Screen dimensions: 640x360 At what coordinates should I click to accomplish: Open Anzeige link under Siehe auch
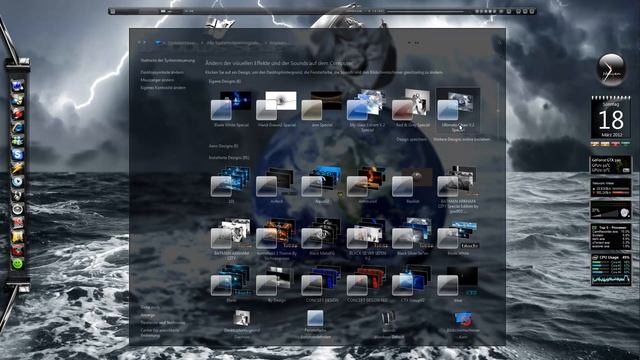tap(148, 315)
